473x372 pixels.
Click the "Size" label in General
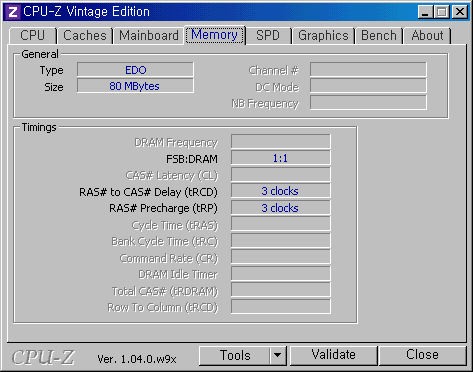coord(54,87)
